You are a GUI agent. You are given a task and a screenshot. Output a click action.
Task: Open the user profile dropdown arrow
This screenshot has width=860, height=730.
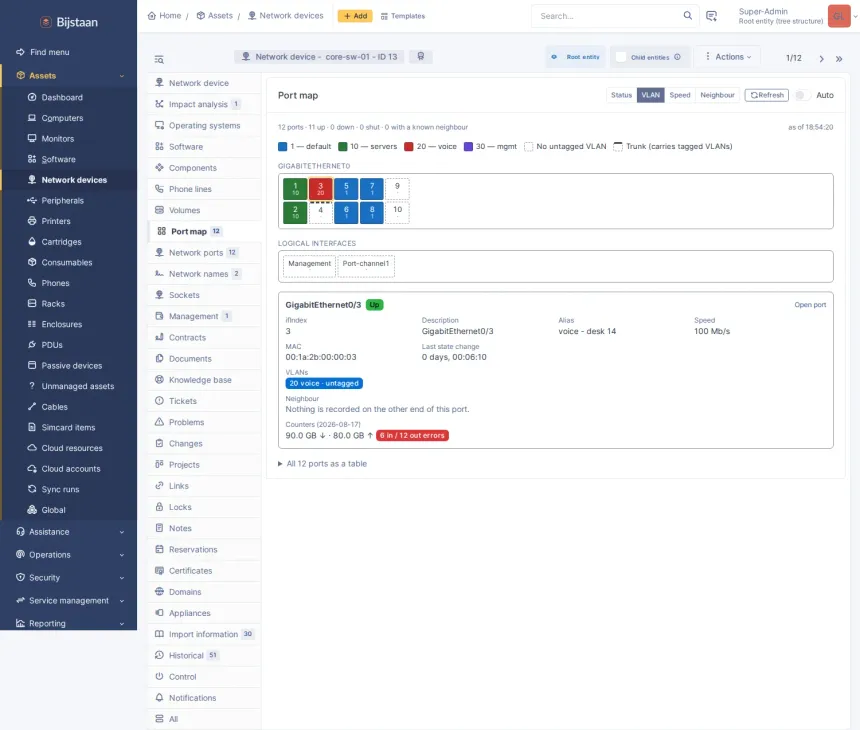855,16
